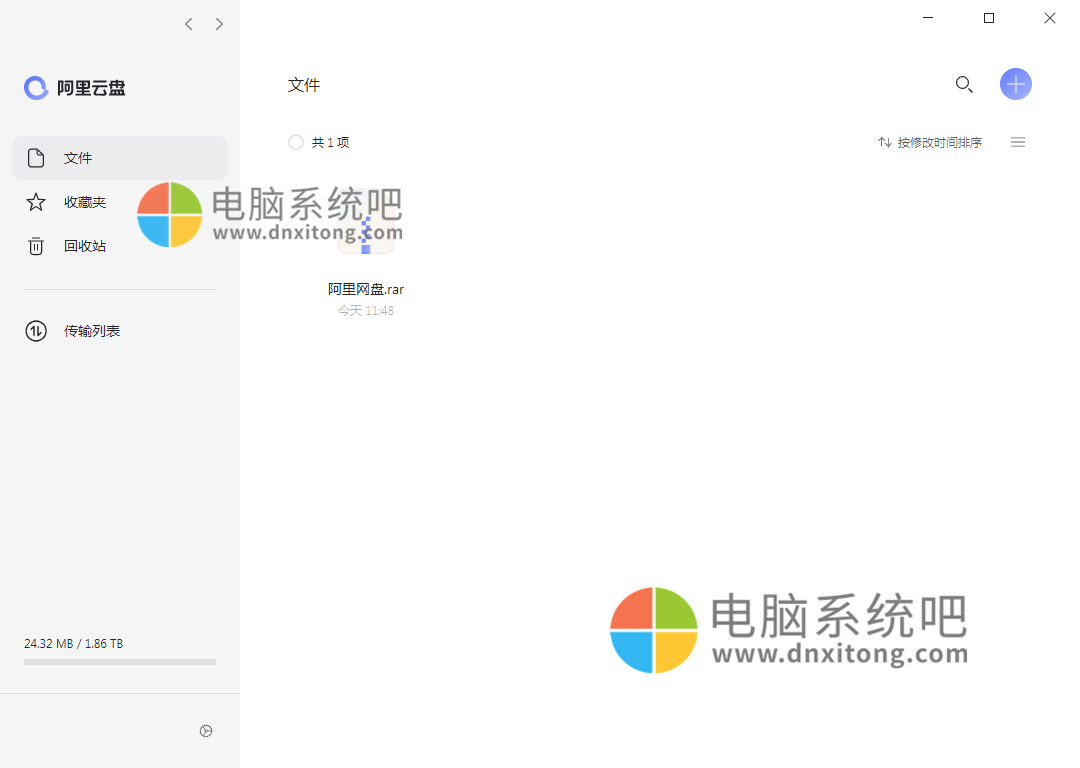Open 传输列表 from the sidebar

click(x=92, y=330)
